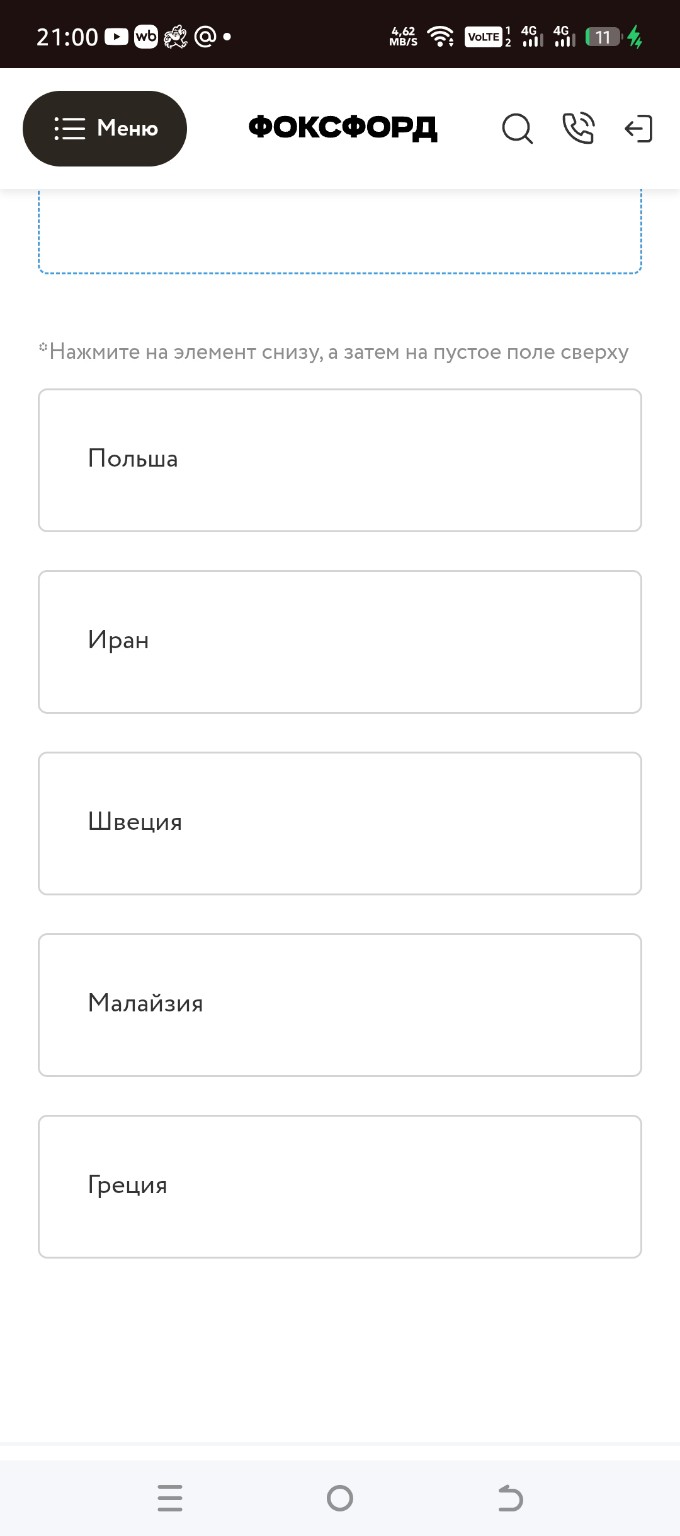Open the Foxford site Menu

(105, 128)
